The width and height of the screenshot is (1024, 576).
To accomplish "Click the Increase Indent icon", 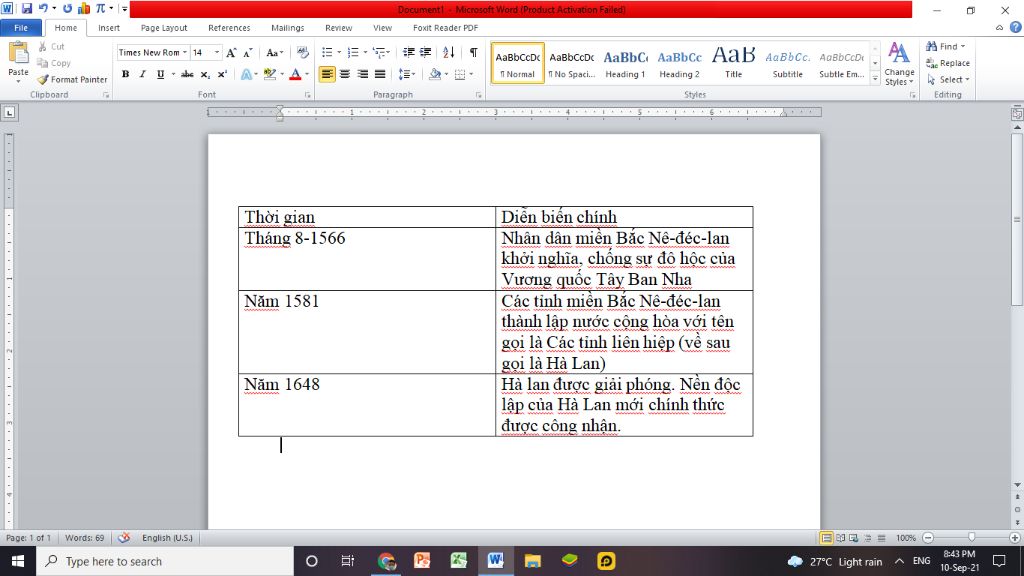I will (425, 52).
